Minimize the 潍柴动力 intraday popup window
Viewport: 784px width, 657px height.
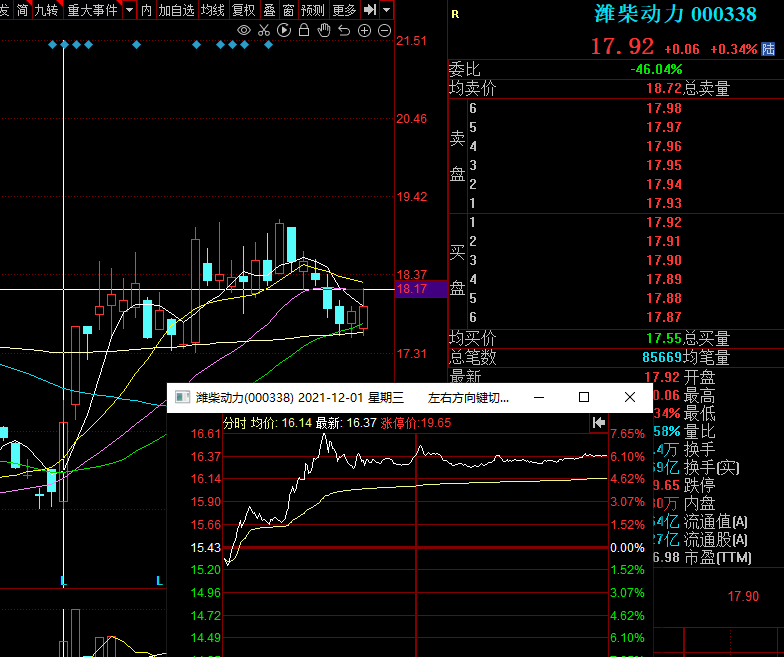point(539,398)
